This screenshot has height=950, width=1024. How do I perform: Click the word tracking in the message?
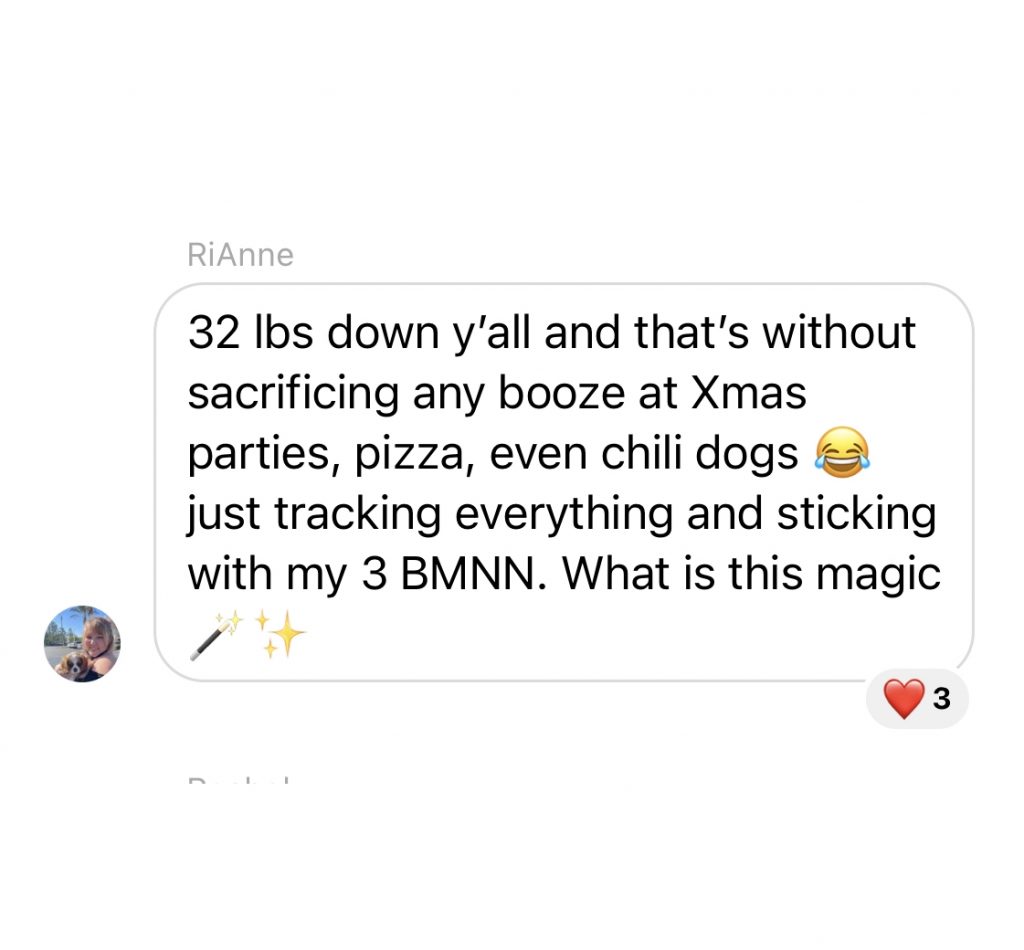coord(357,513)
